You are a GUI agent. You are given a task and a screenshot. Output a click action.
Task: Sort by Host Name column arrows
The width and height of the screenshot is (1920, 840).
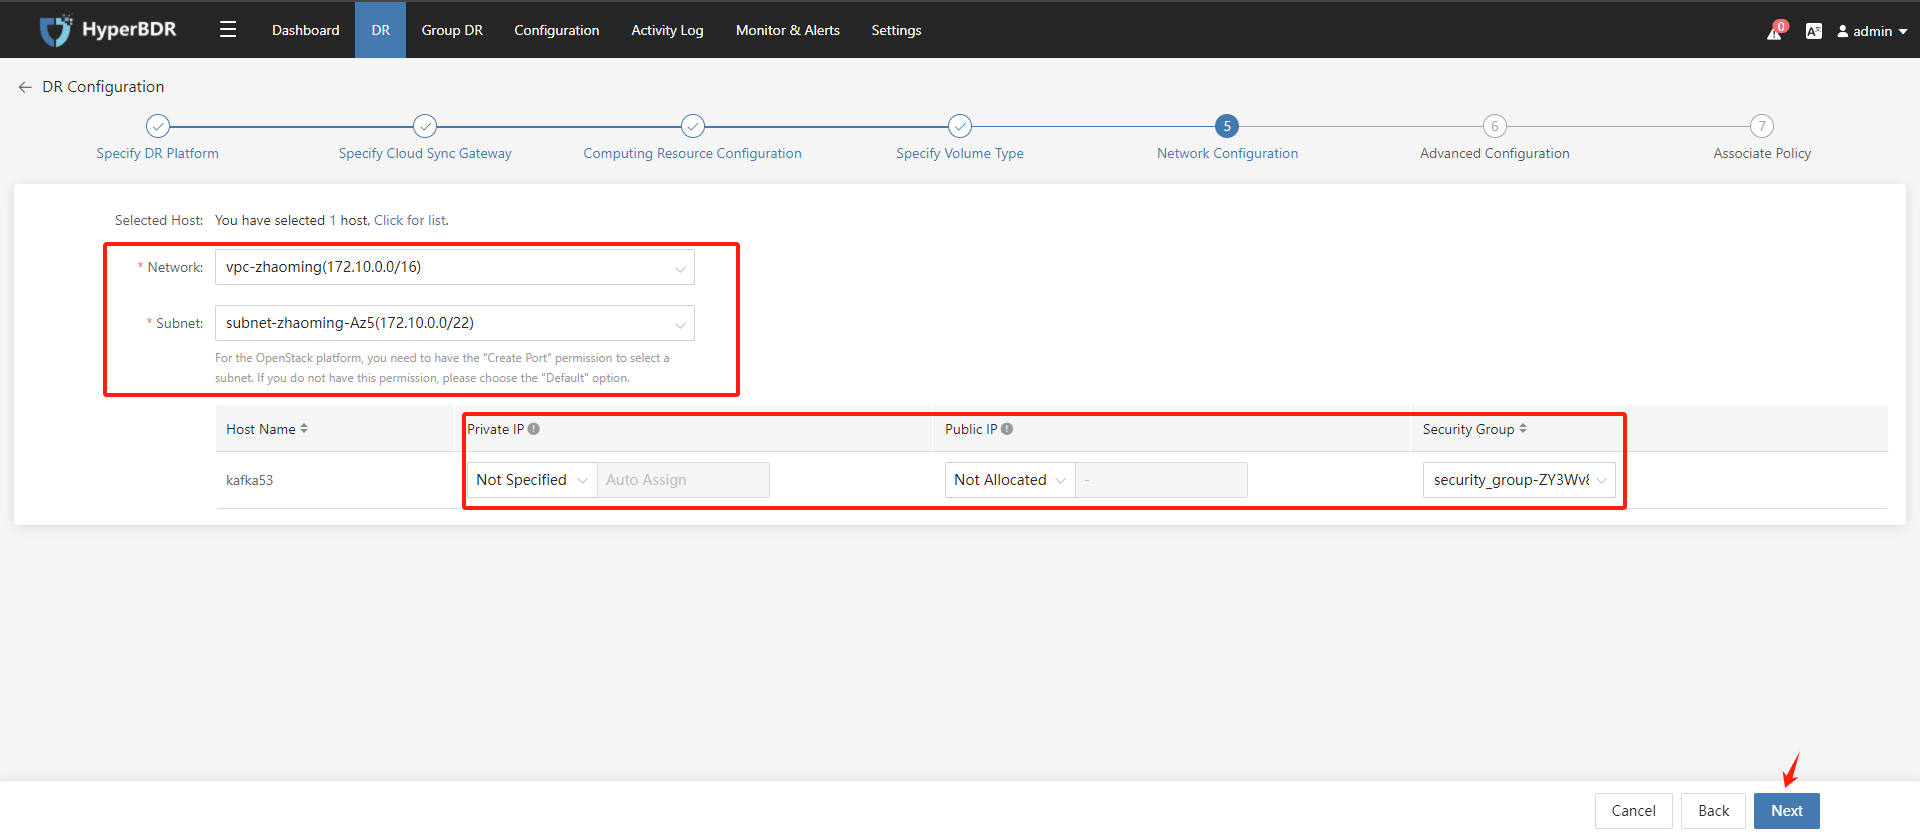click(x=304, y=429)
